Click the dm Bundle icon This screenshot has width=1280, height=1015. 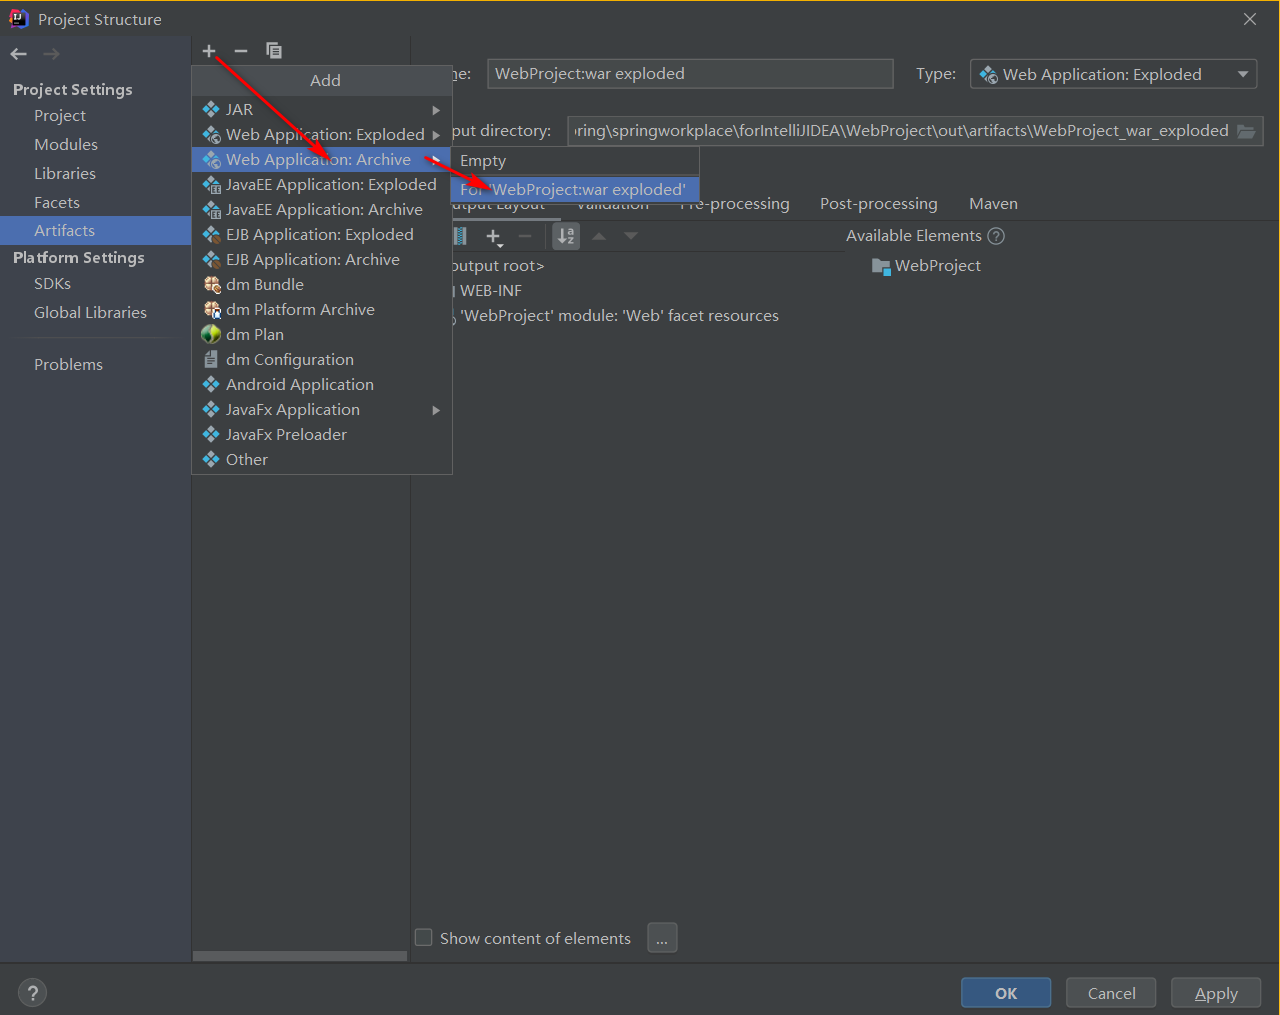click(x=212, y=285)
